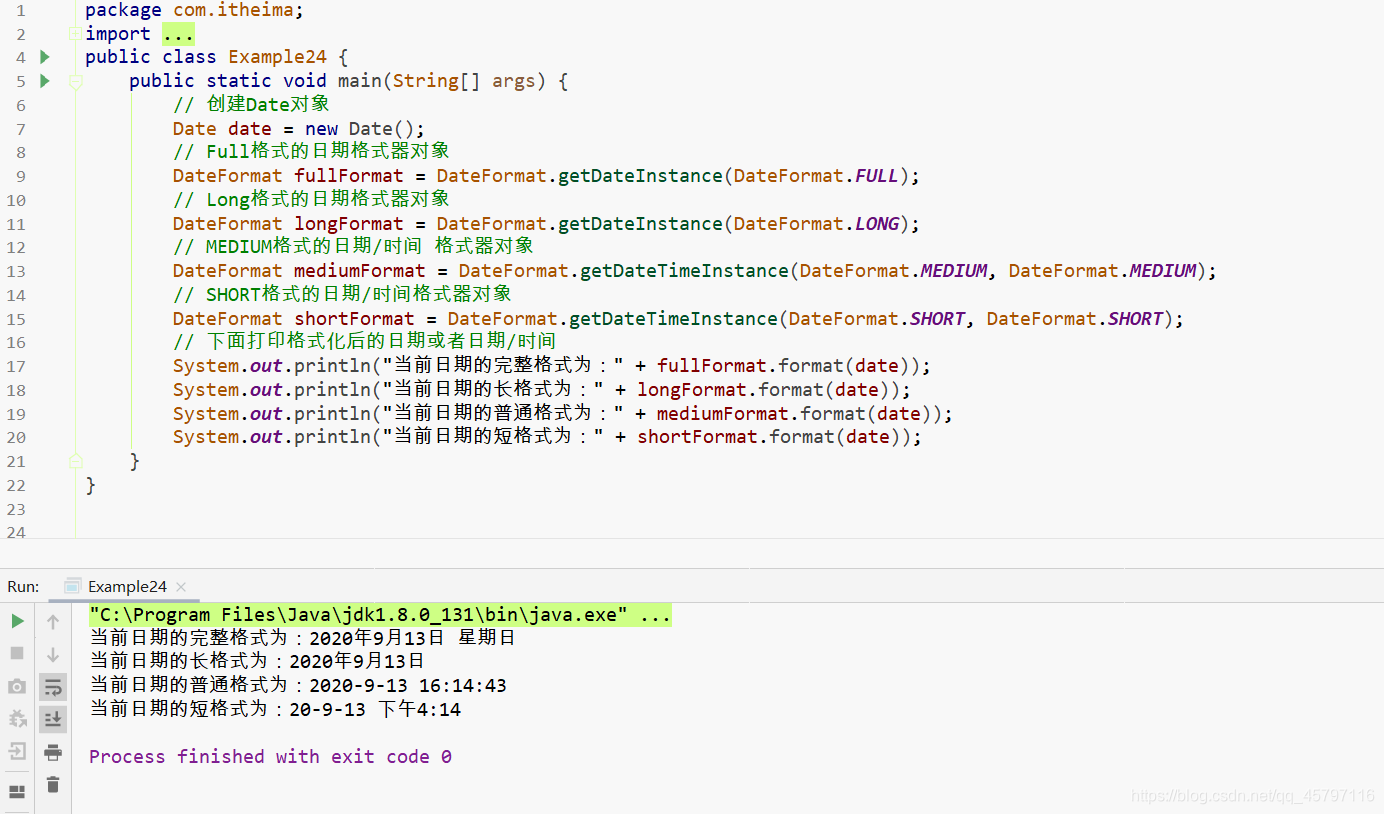This screenshot has width=1384, height=814.
Task: Click console output '2020年9月13日 星期日'
Action: coord(412,638)
